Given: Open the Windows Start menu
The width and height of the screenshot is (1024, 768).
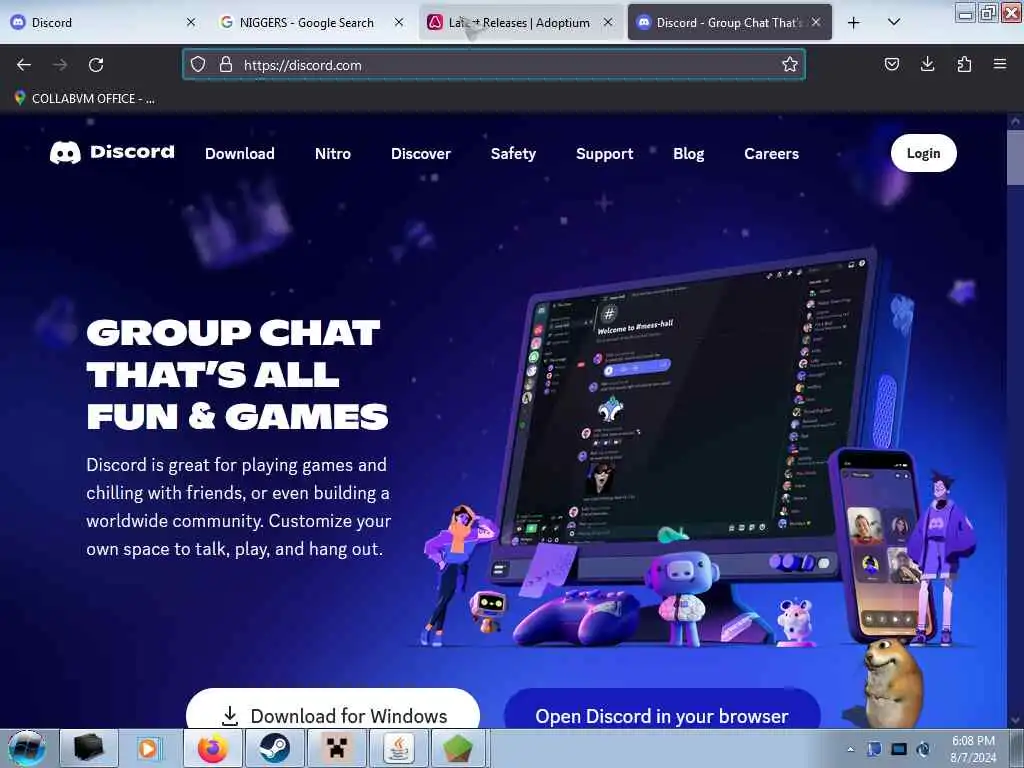Looking at the screenshot, I should pos(27,748).
